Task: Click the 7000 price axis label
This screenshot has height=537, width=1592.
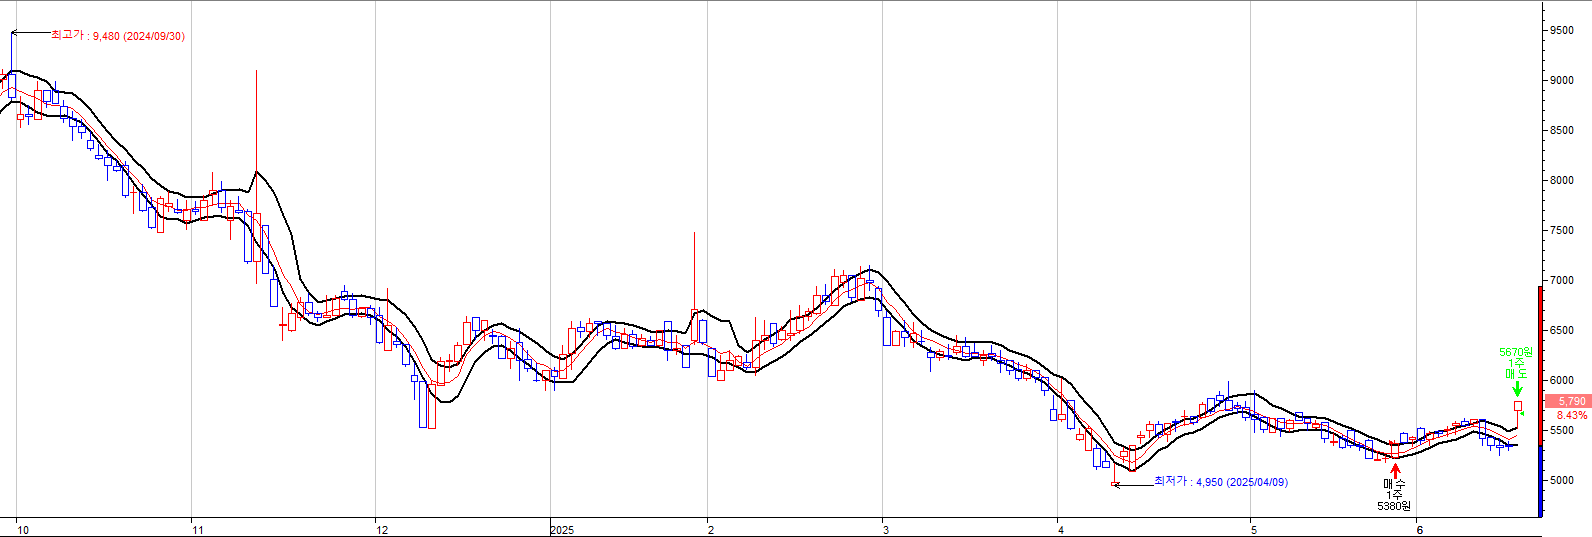Action: (x=1562, y=280)
